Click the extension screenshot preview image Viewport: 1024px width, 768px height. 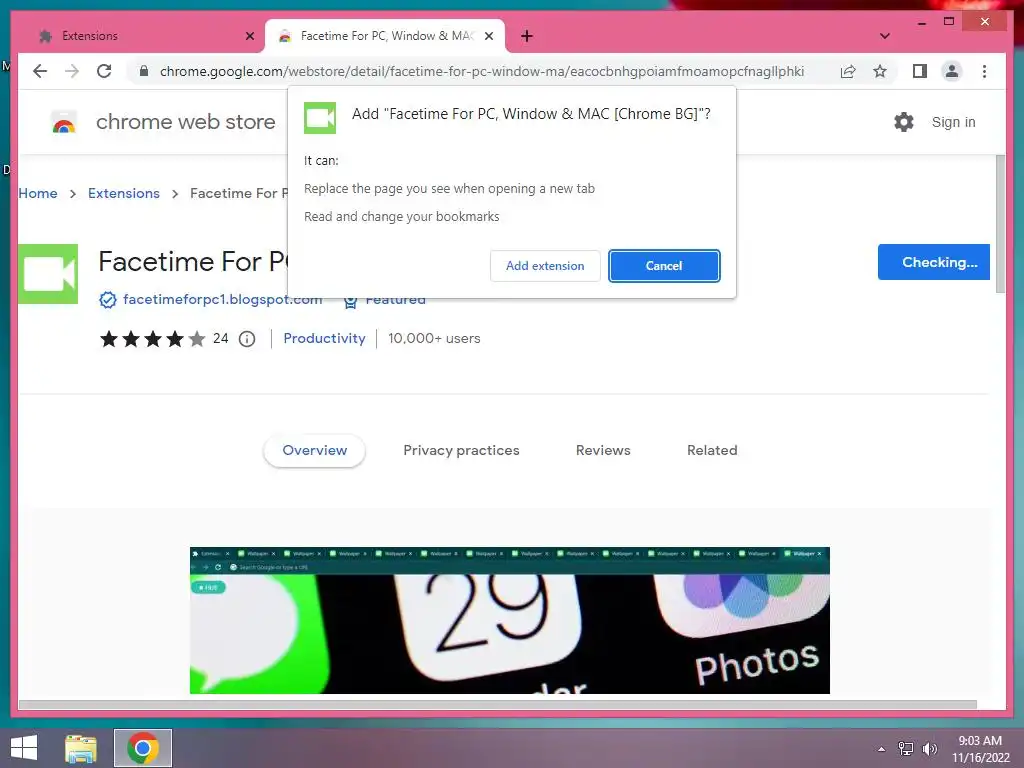[x=509, y=620]
